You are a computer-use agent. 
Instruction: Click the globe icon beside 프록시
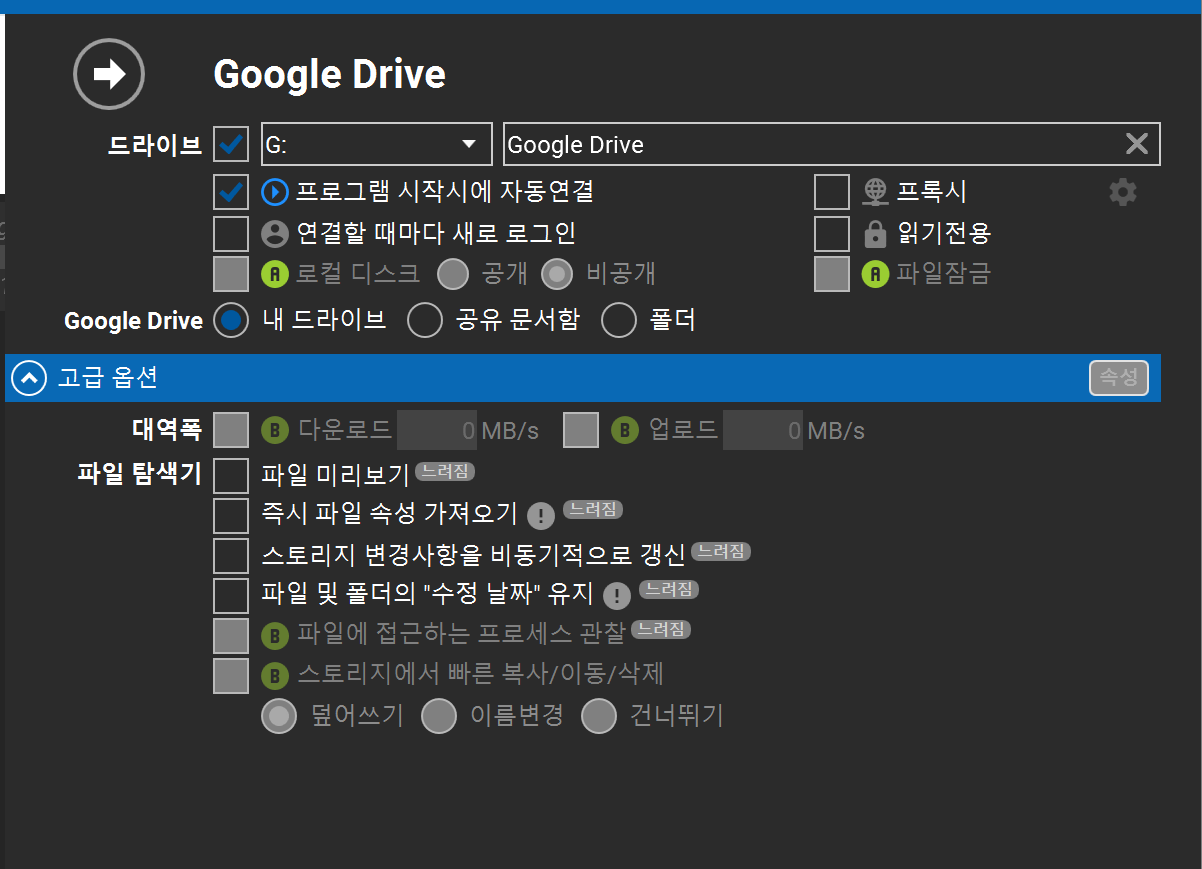[x=875, y=191]
